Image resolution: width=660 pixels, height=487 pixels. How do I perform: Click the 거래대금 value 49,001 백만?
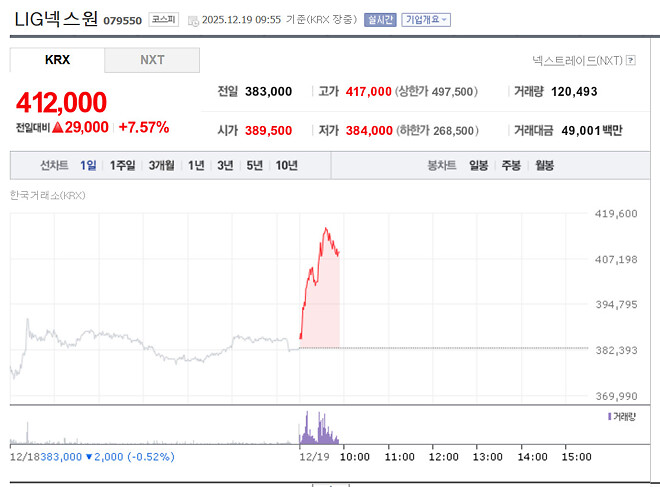click(592, 130)
